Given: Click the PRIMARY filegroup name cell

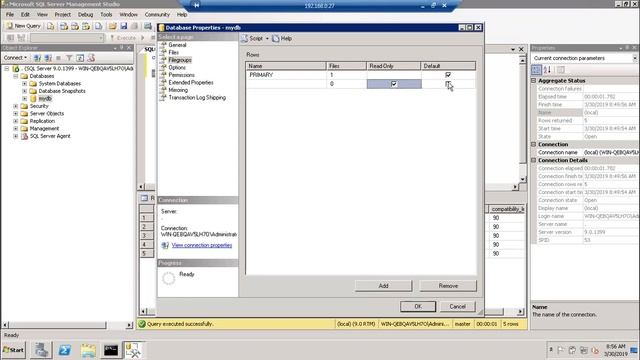Looking at the screenshot, I should click(x=286, y=75).
